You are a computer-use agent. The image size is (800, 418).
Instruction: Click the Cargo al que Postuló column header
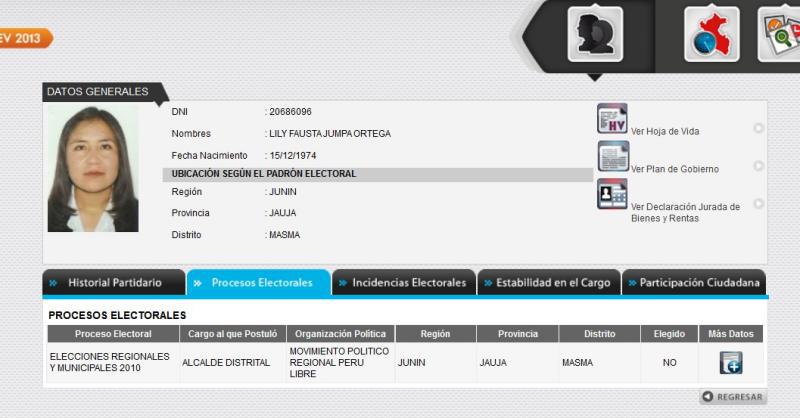click(x=233, y=334)
